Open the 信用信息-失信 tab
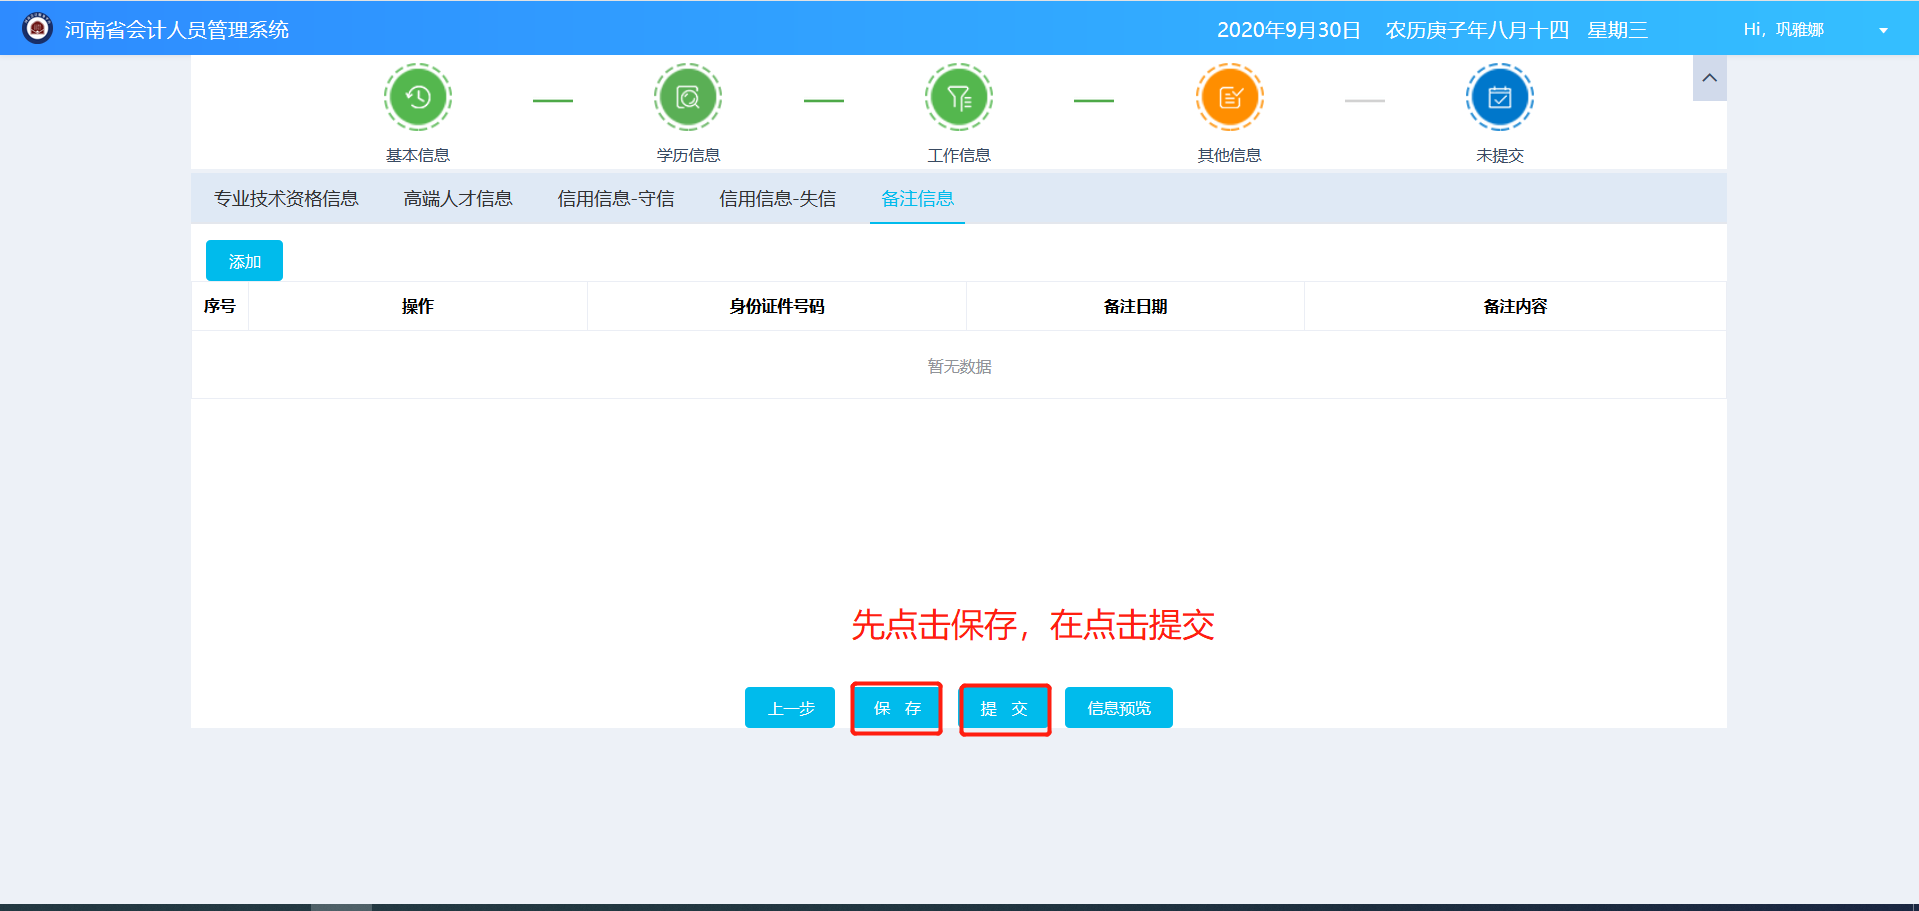1919x911 pixels. (x=777, y=198)
